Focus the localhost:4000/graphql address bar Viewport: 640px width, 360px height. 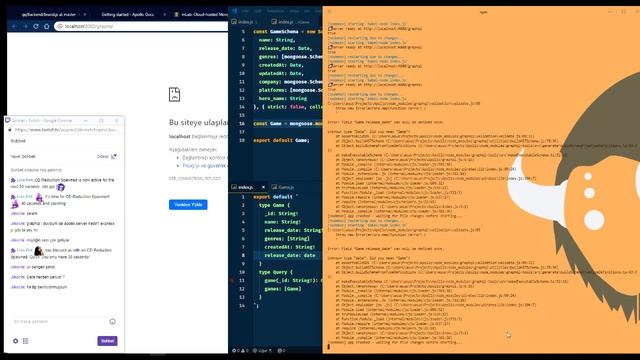[x=141, y=26]
